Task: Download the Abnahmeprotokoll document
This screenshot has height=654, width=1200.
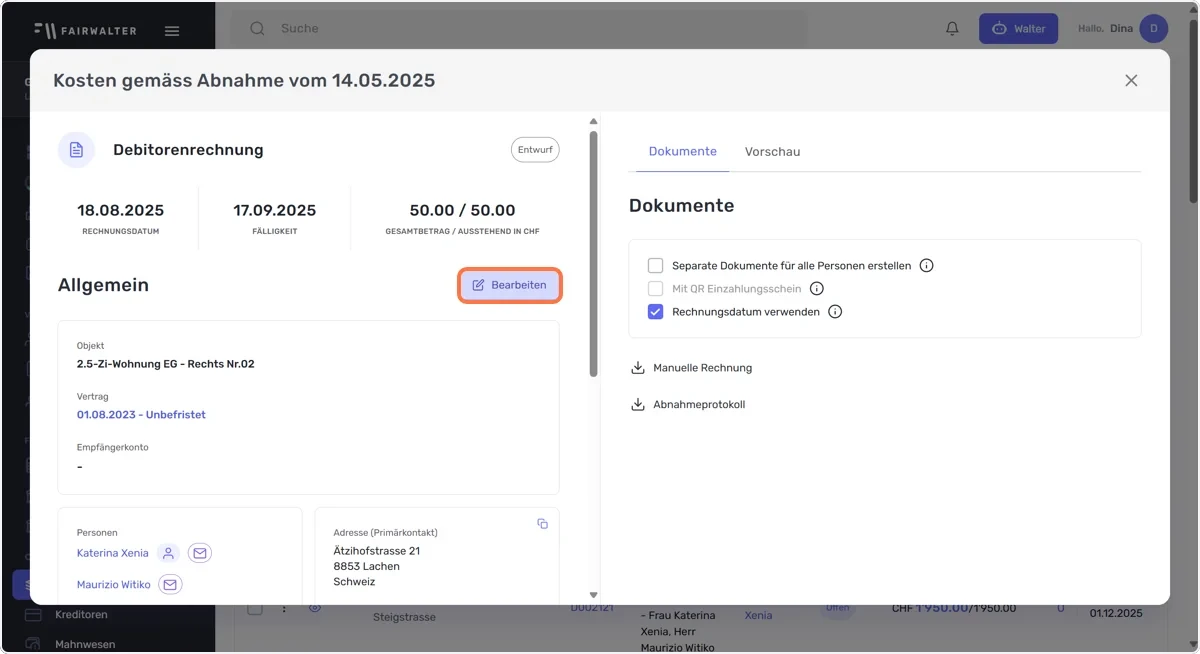Action: pyautogui.click(x=688, y=405)
